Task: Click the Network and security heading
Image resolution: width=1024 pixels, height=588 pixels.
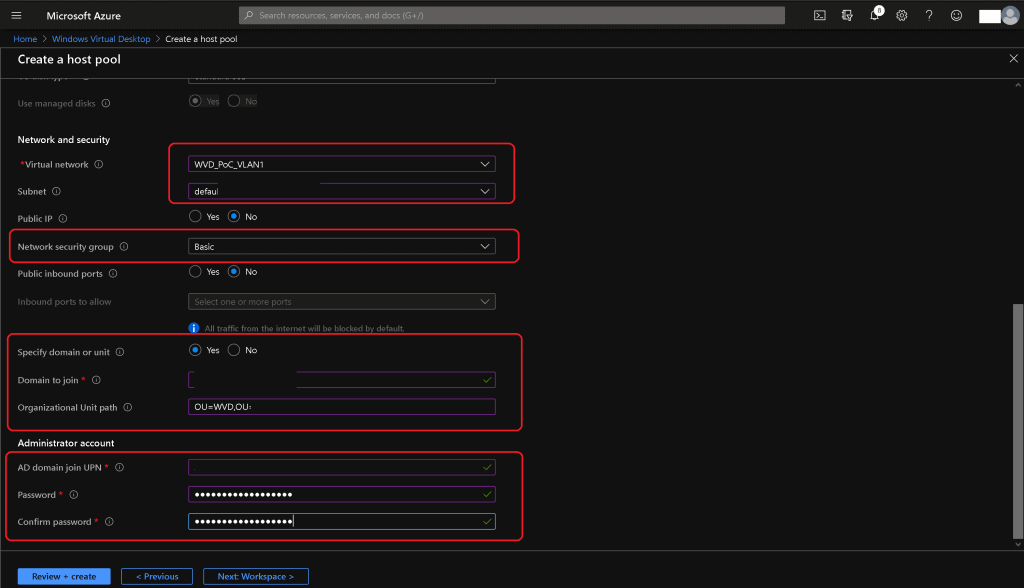Action: coord(64,140)
